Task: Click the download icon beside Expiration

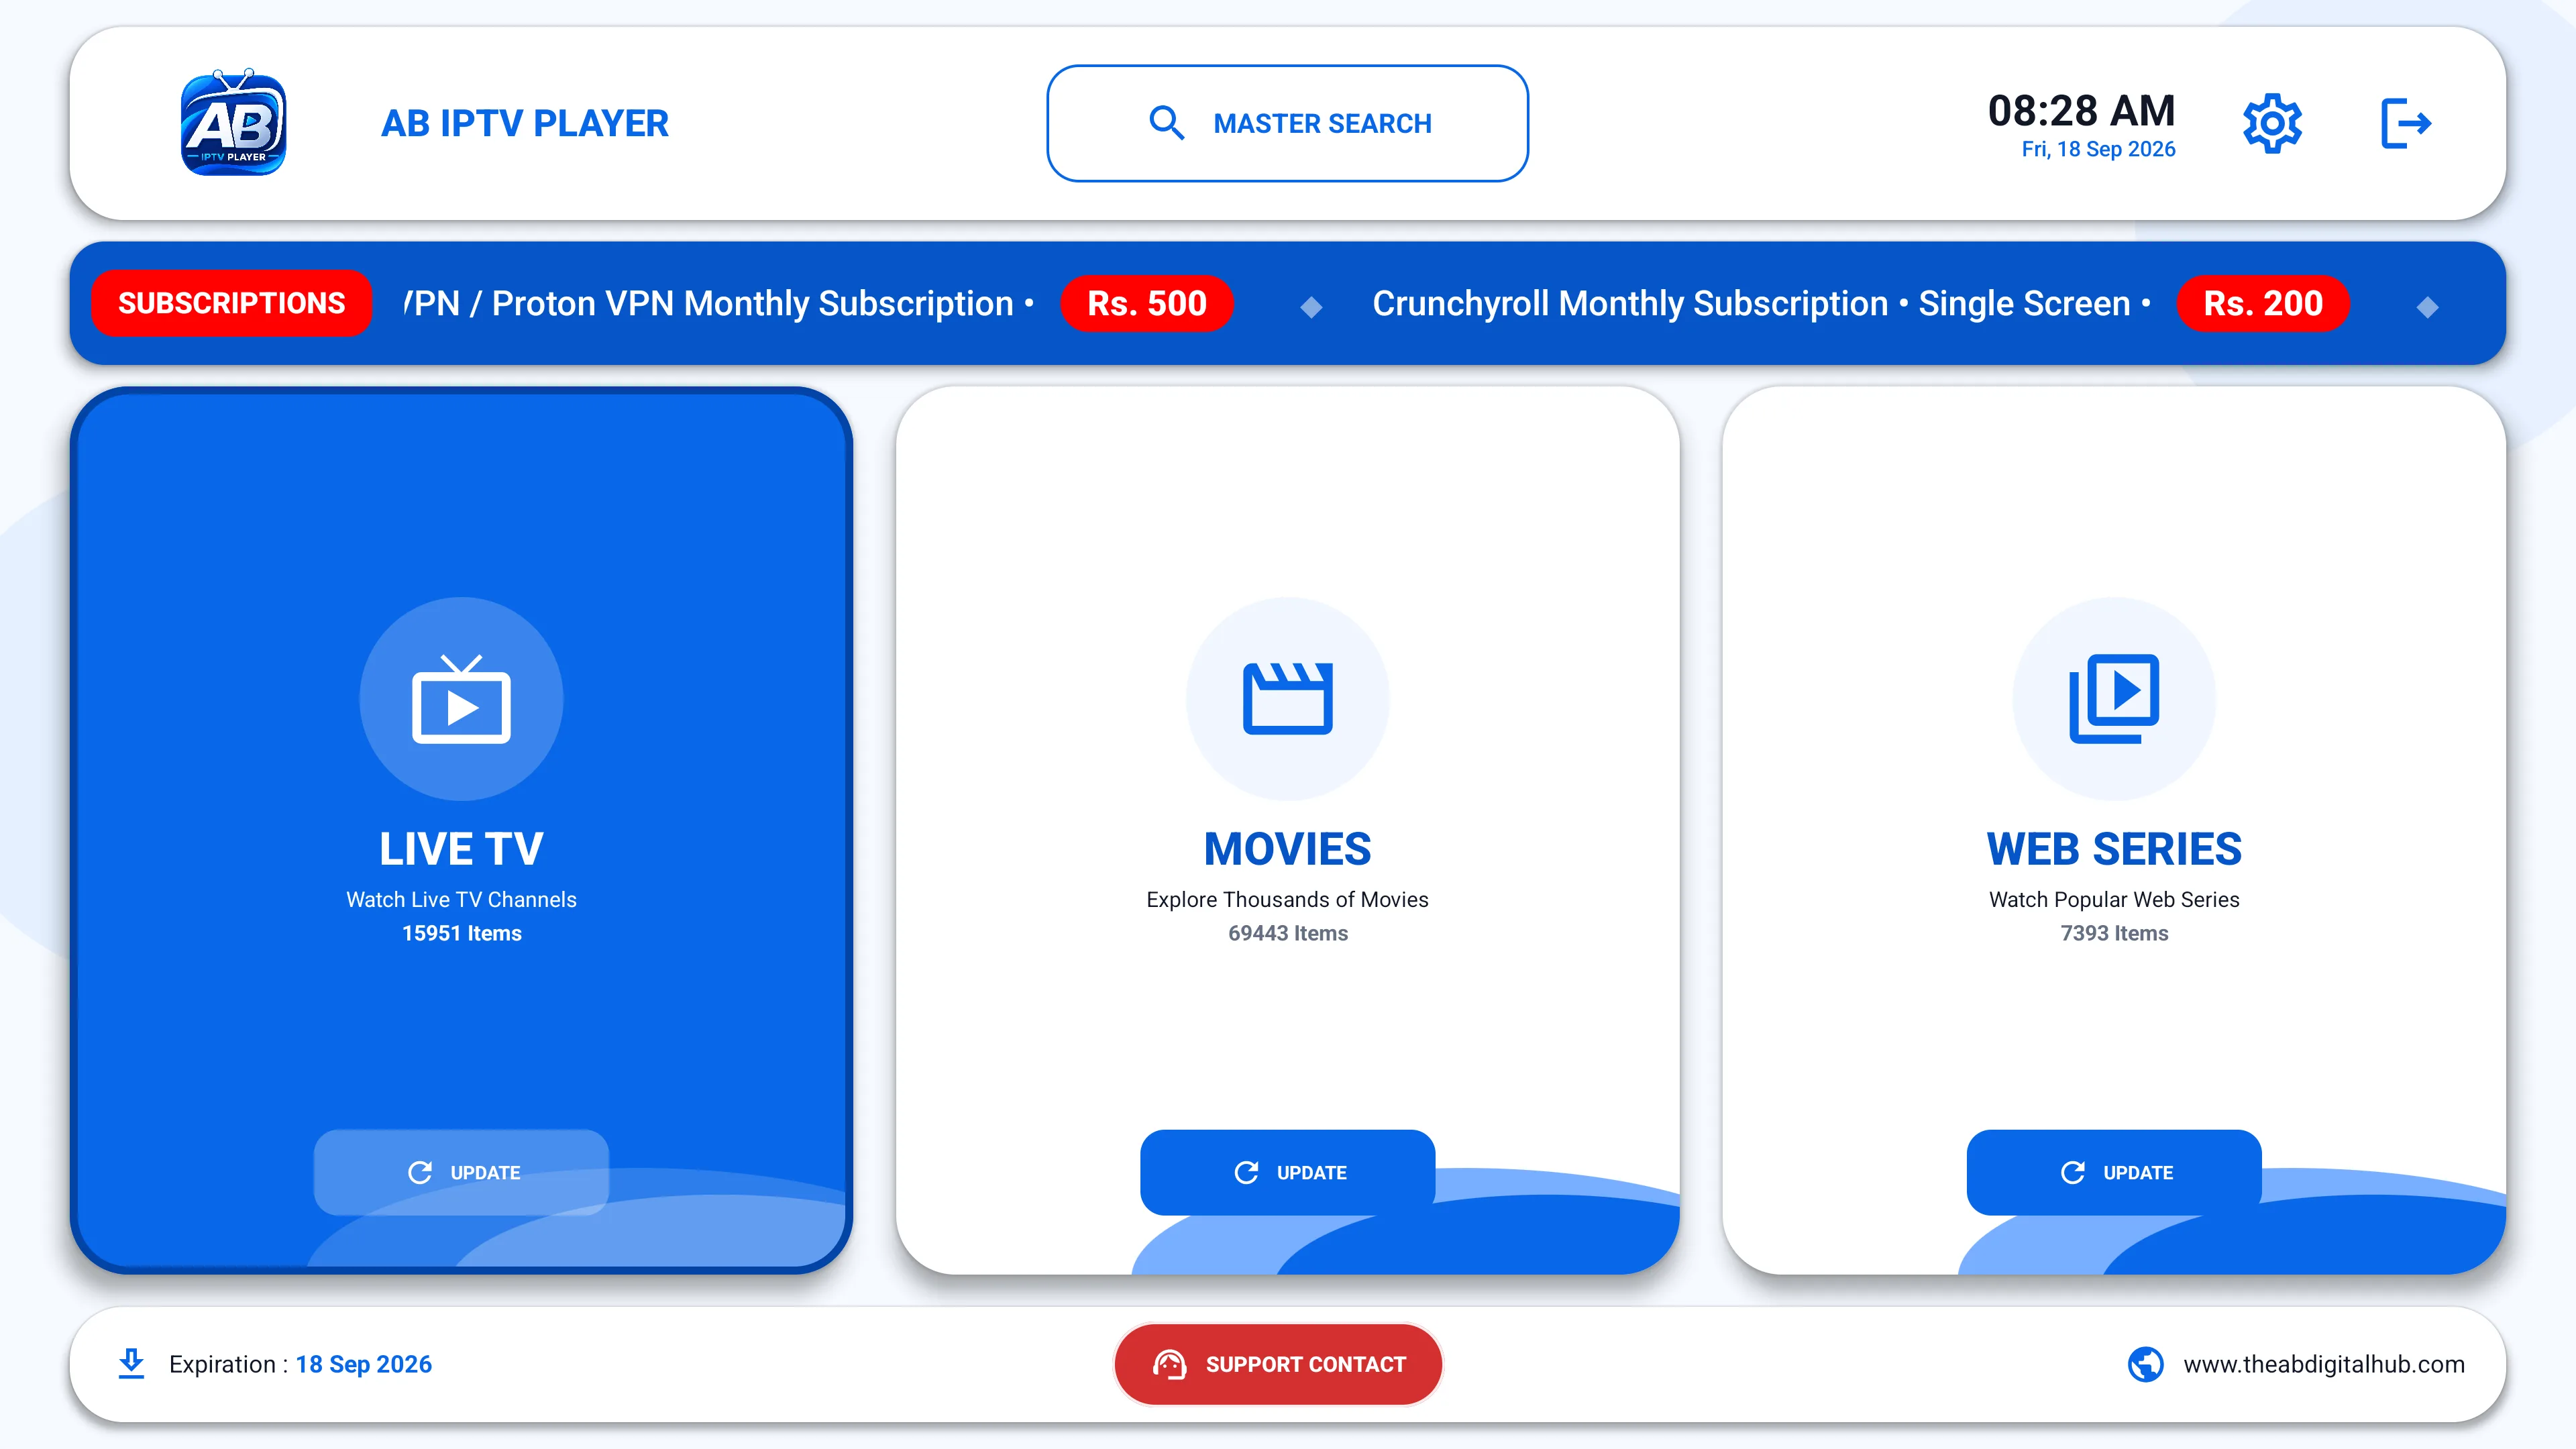Action: 131,1364
